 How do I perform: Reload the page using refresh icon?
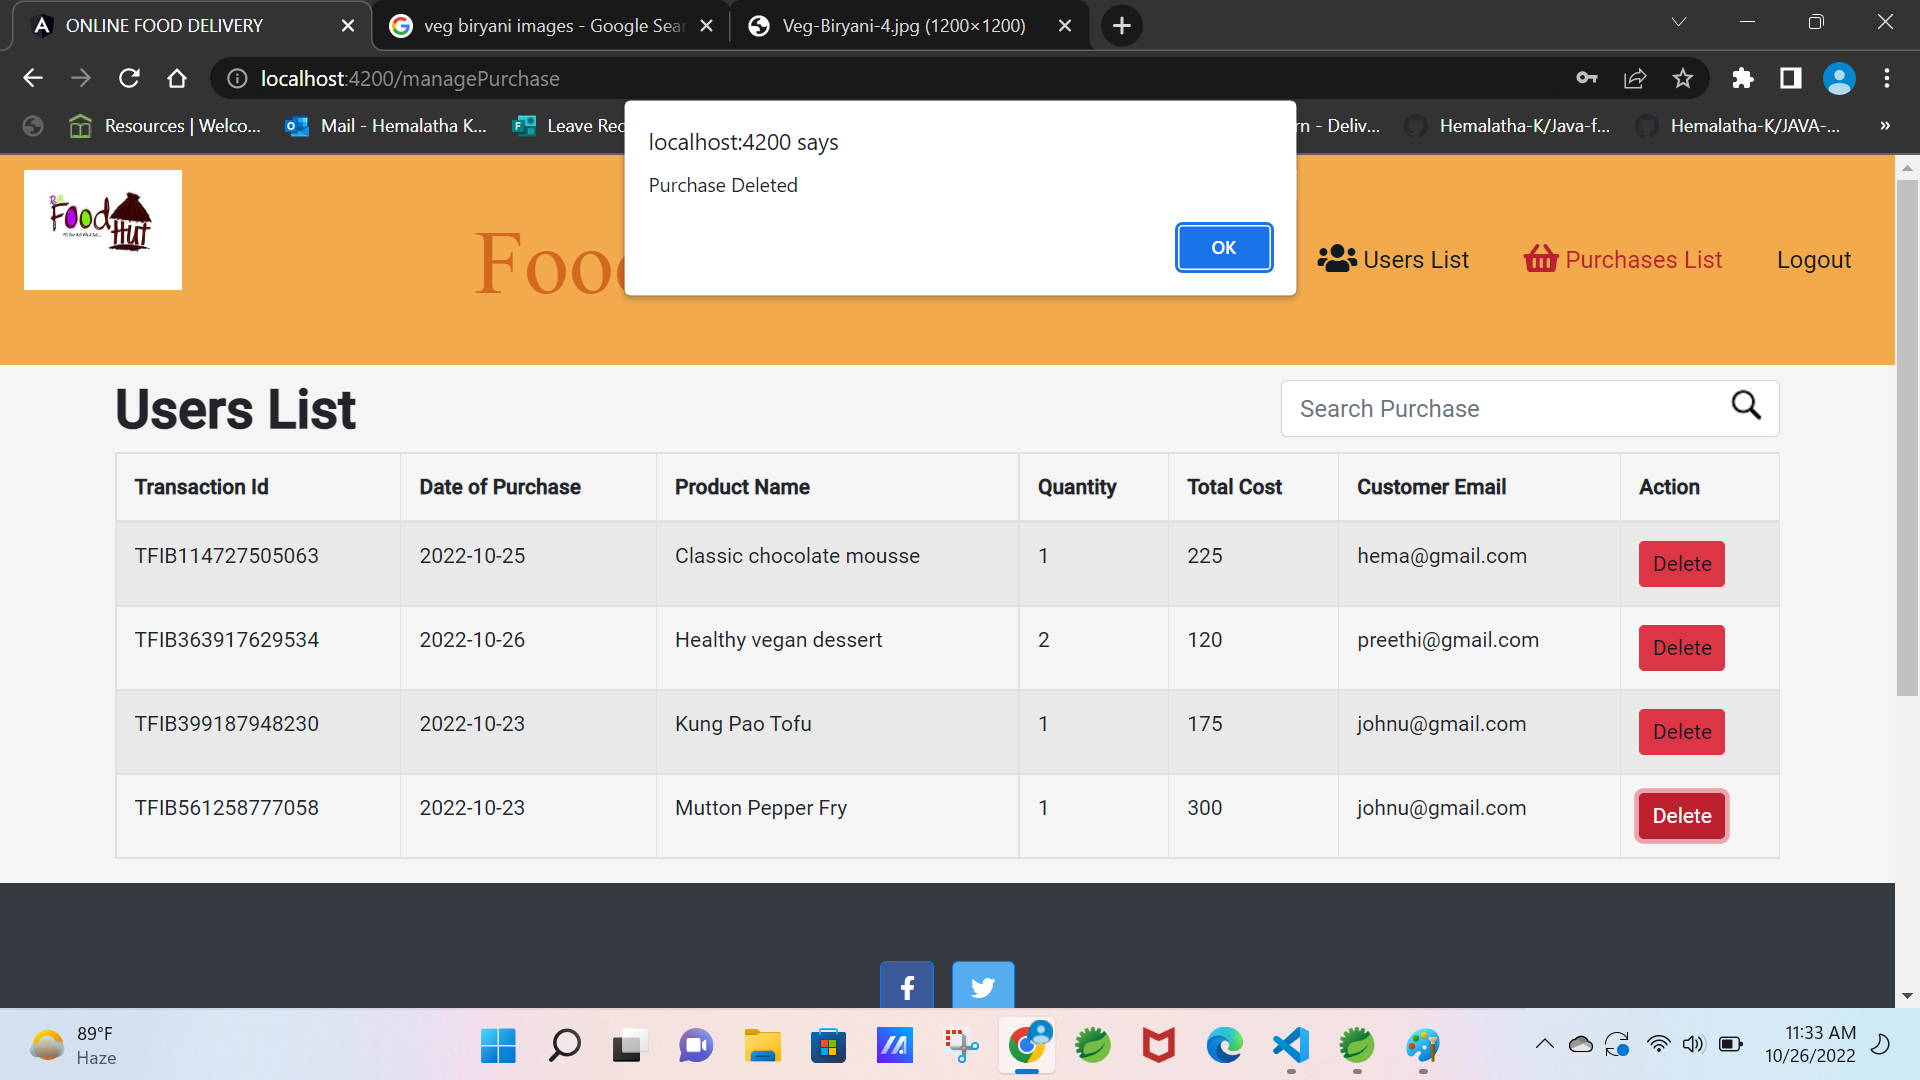coord(129,78)
